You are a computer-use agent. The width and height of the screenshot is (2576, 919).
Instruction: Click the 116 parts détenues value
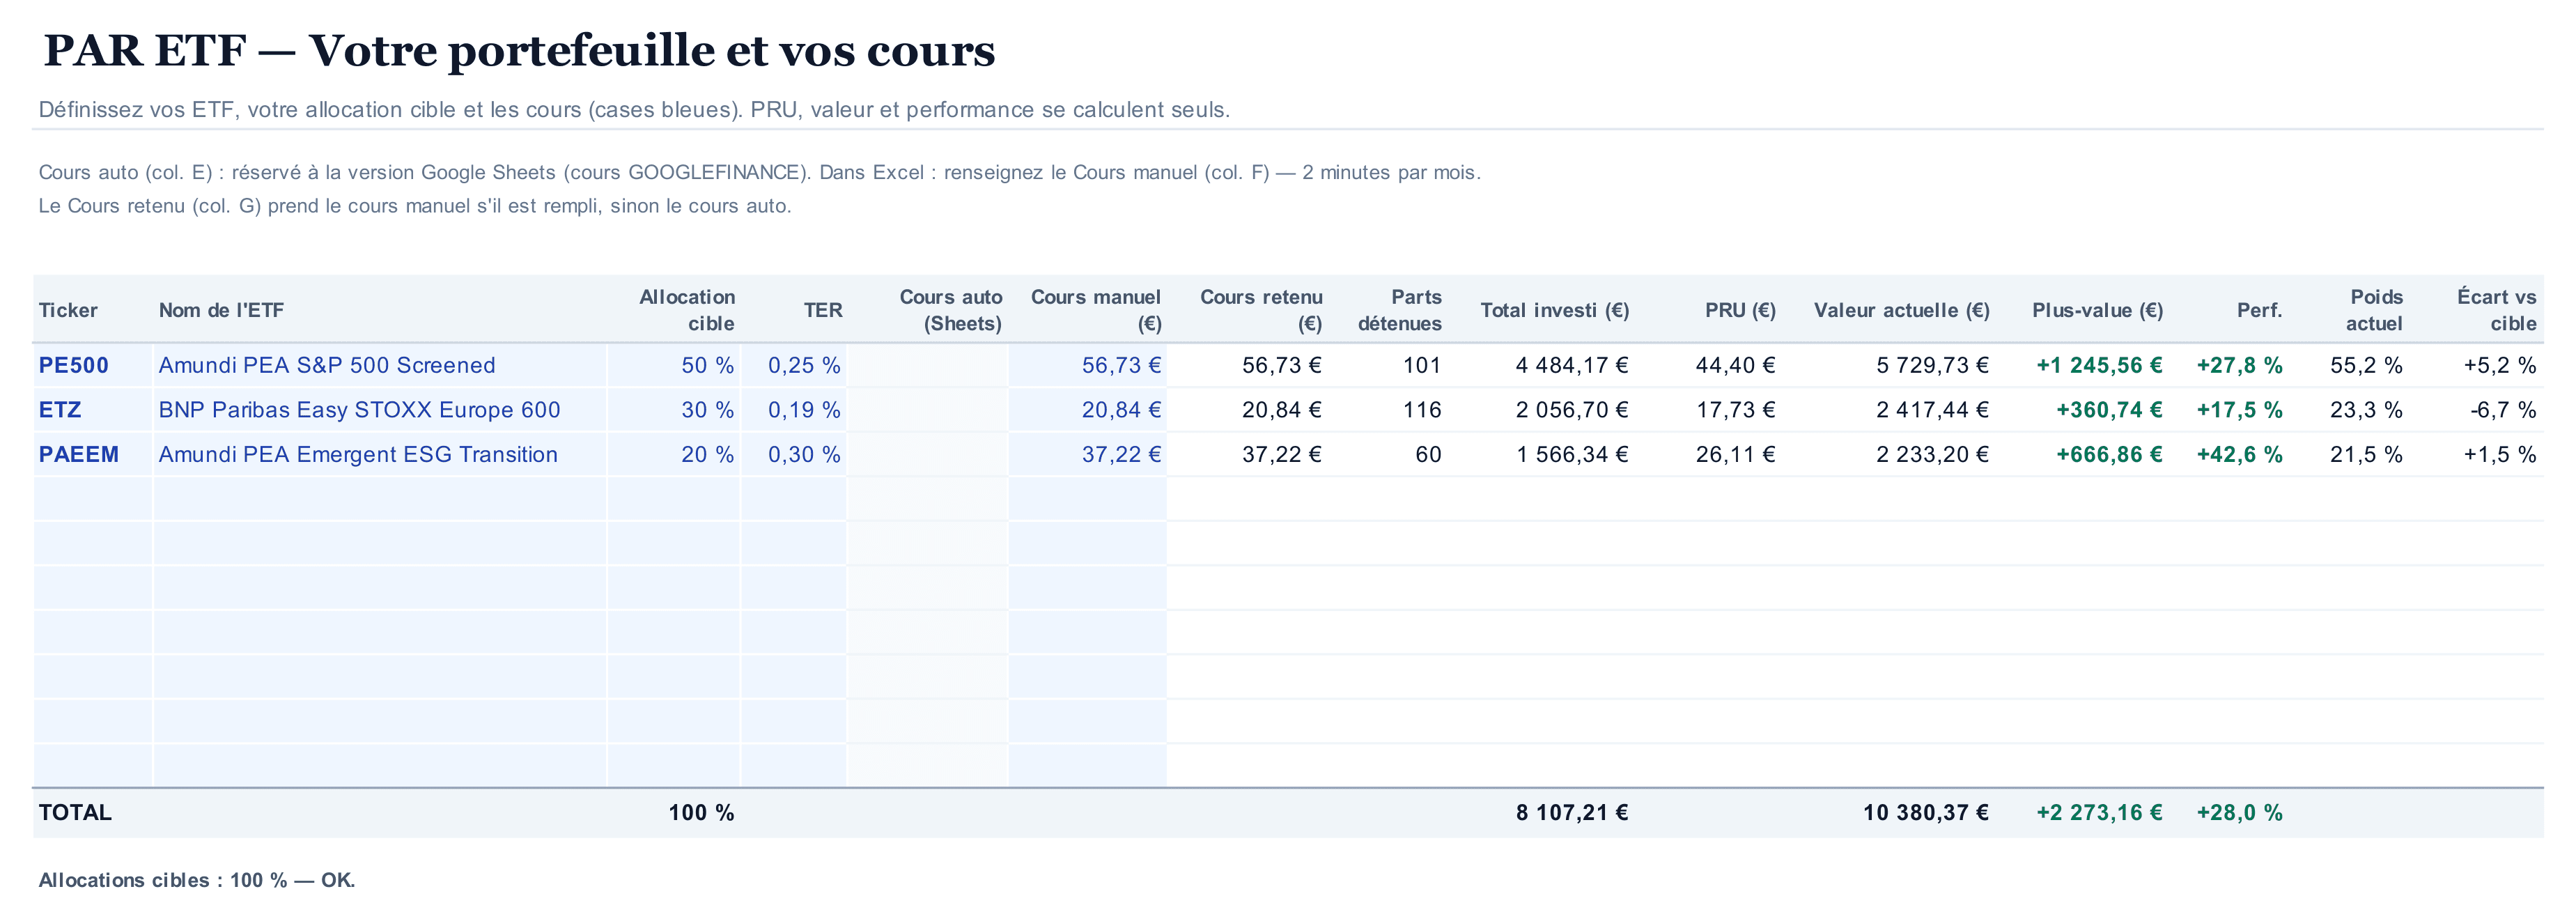1421,410
